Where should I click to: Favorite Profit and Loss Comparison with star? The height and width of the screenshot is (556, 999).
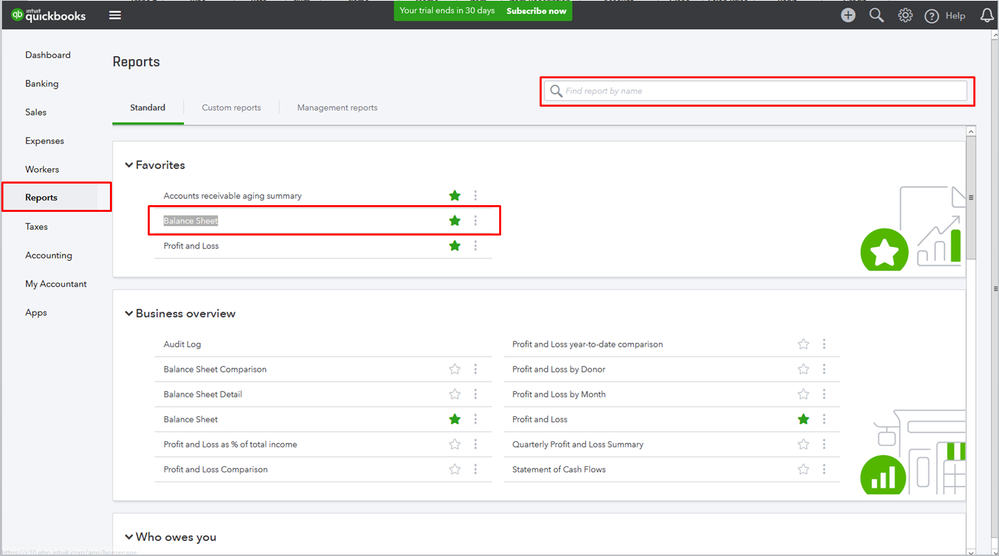(454, 469)
